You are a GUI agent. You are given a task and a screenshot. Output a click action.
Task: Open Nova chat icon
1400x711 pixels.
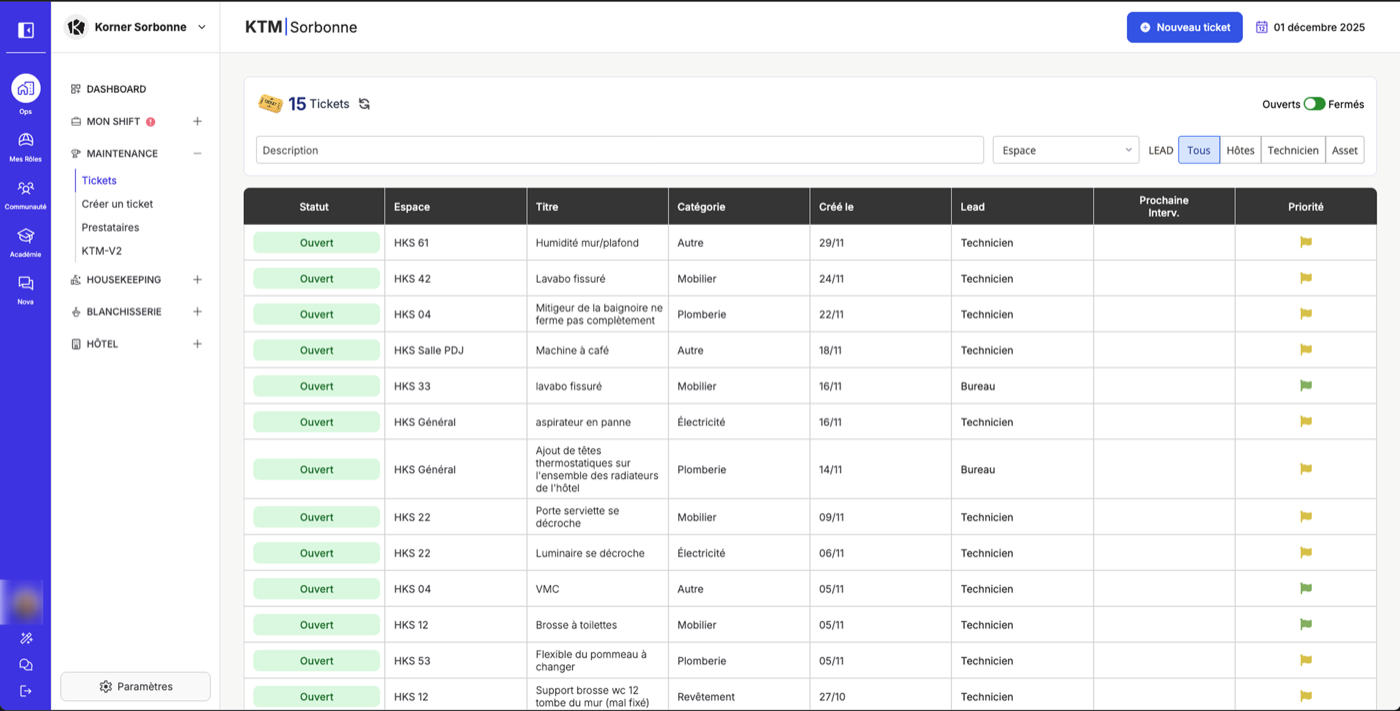tap(26, 284)
